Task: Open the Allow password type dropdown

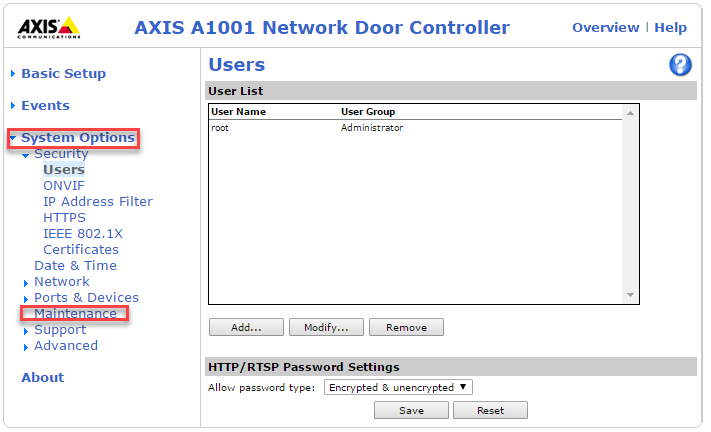Action: (x=398, y=387)
